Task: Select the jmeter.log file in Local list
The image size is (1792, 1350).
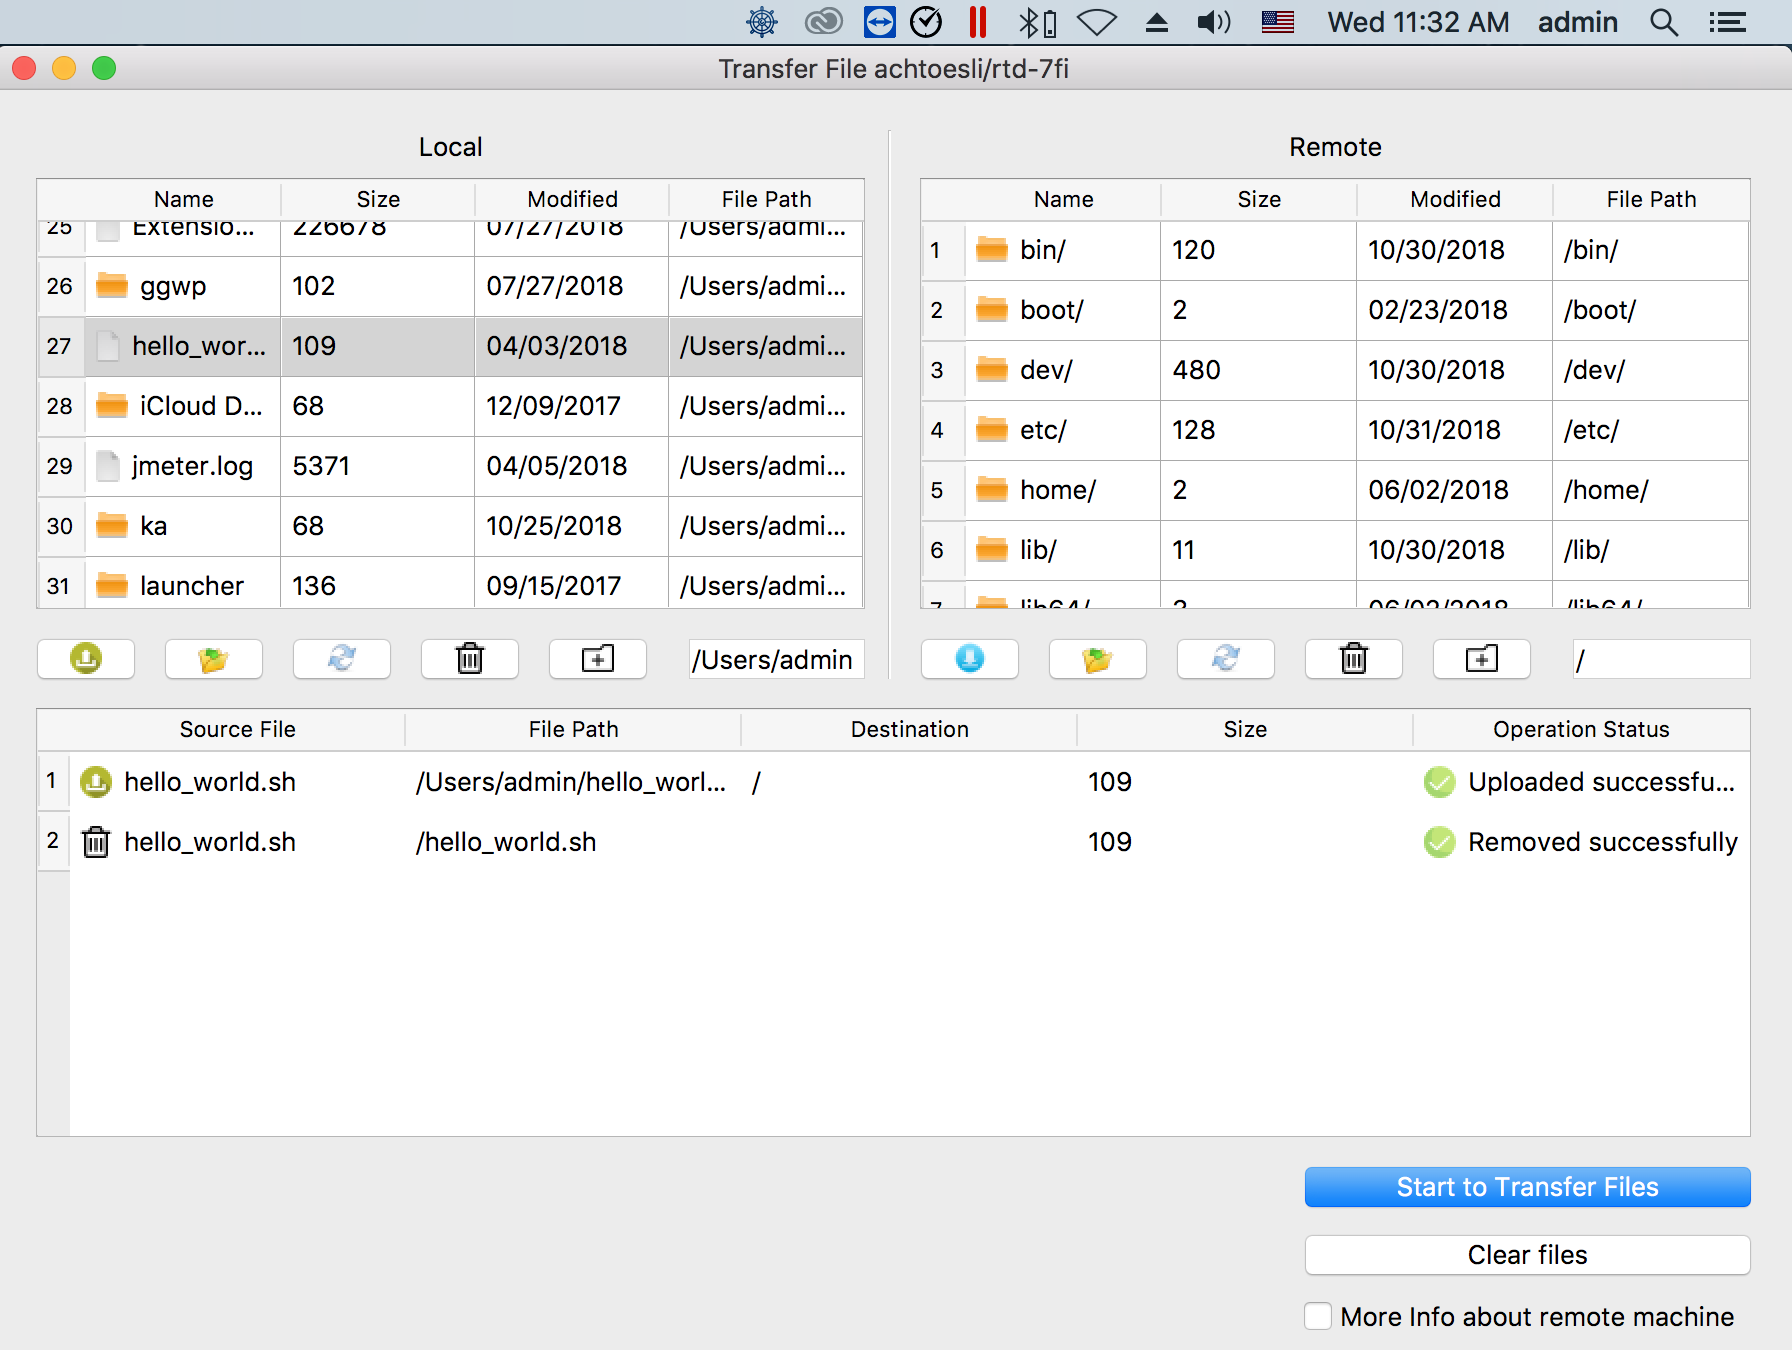Action: [192, 466]
